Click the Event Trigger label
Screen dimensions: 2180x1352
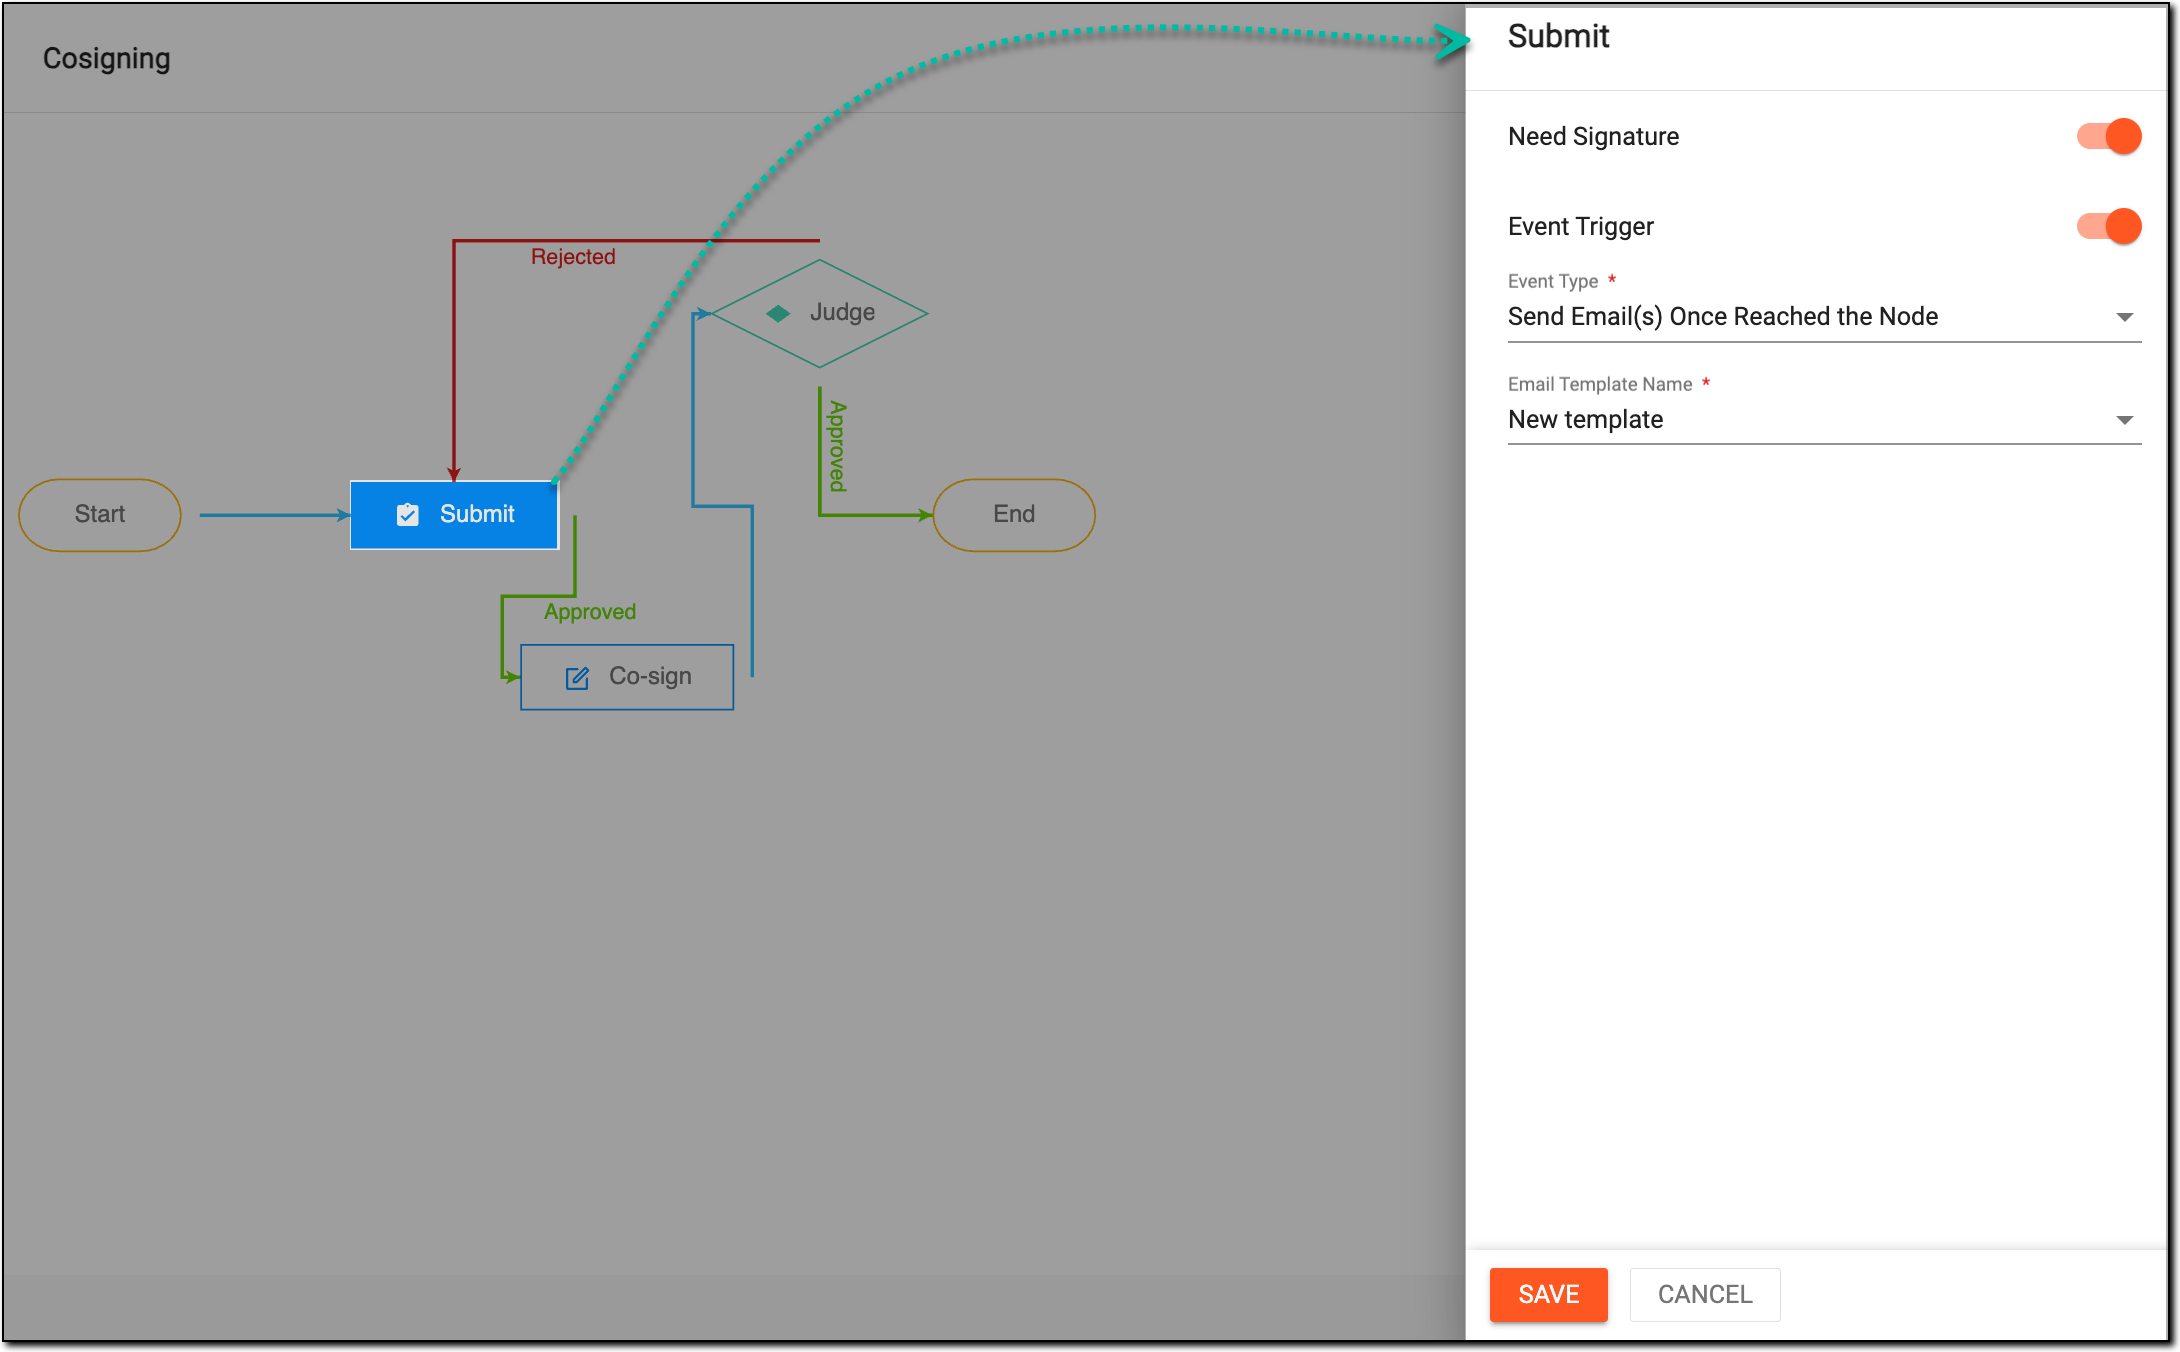click(1580, 227)
